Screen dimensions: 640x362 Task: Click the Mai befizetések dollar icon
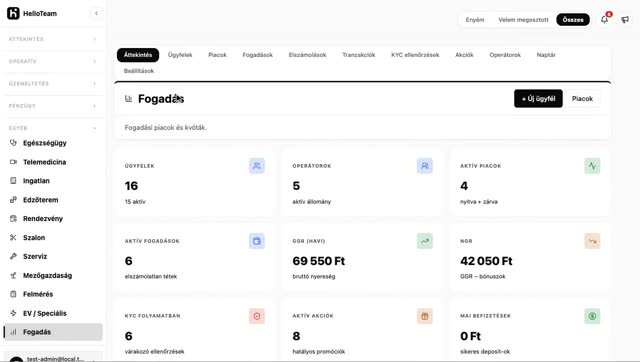[592, 316]
